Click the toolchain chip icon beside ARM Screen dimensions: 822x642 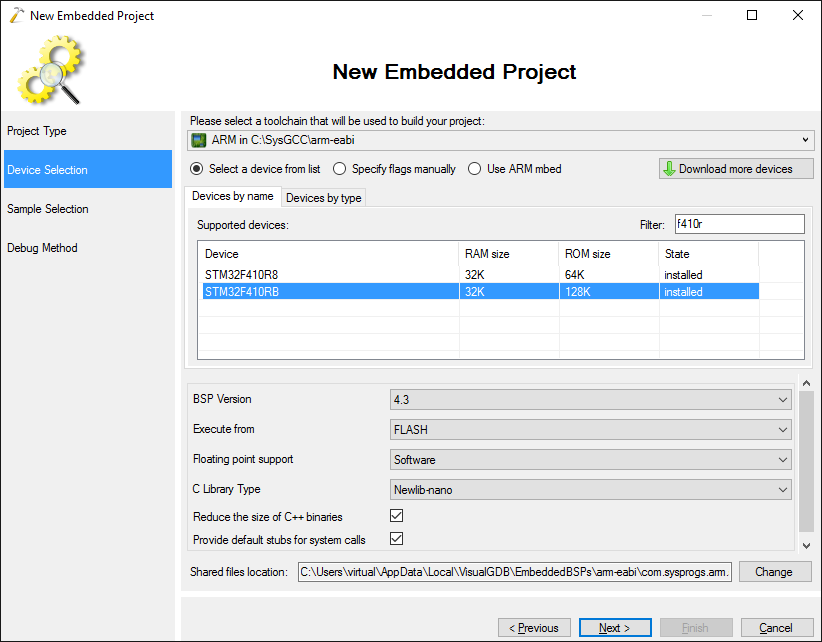(198, 140)
